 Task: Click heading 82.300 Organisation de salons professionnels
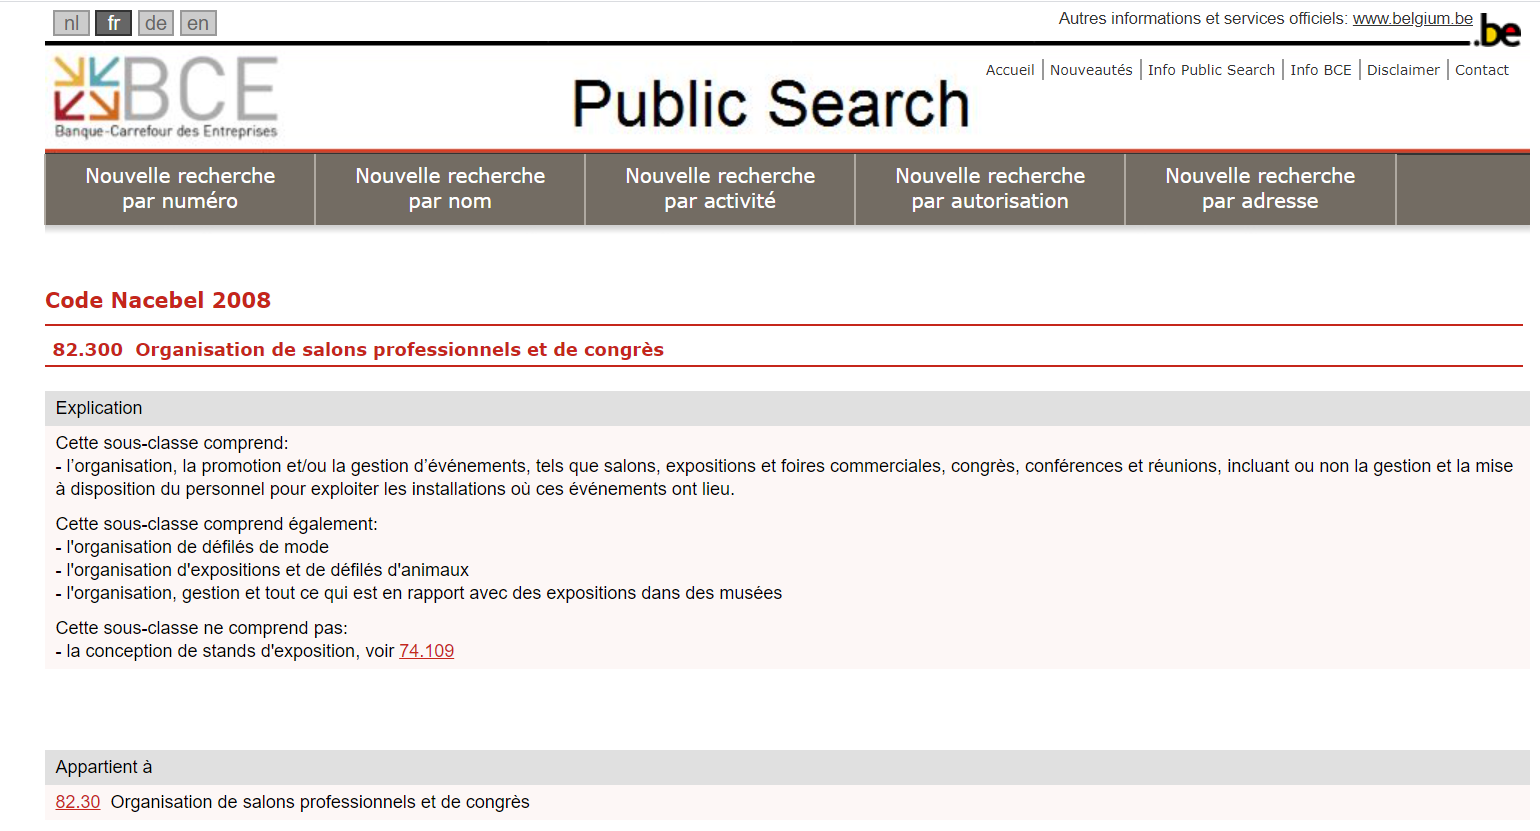click(358, 350)
